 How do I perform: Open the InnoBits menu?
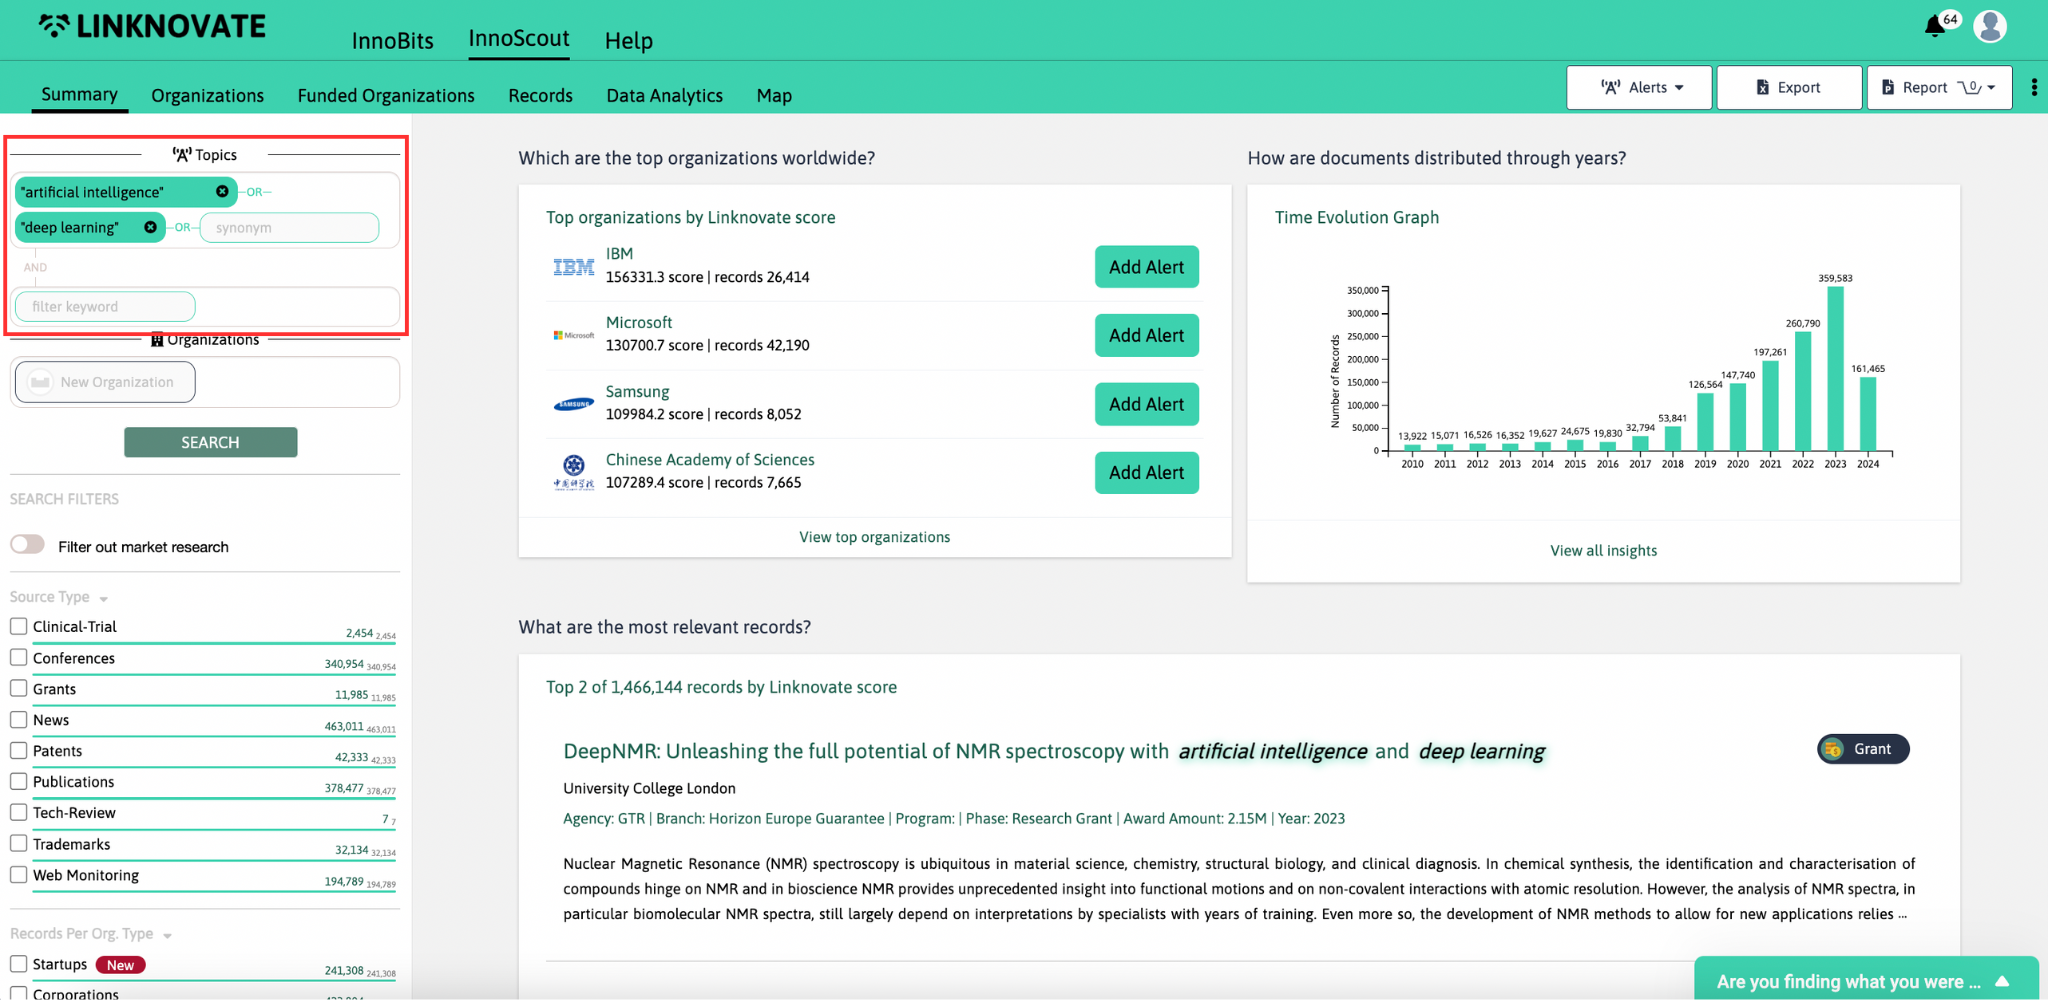click(393, 41)
